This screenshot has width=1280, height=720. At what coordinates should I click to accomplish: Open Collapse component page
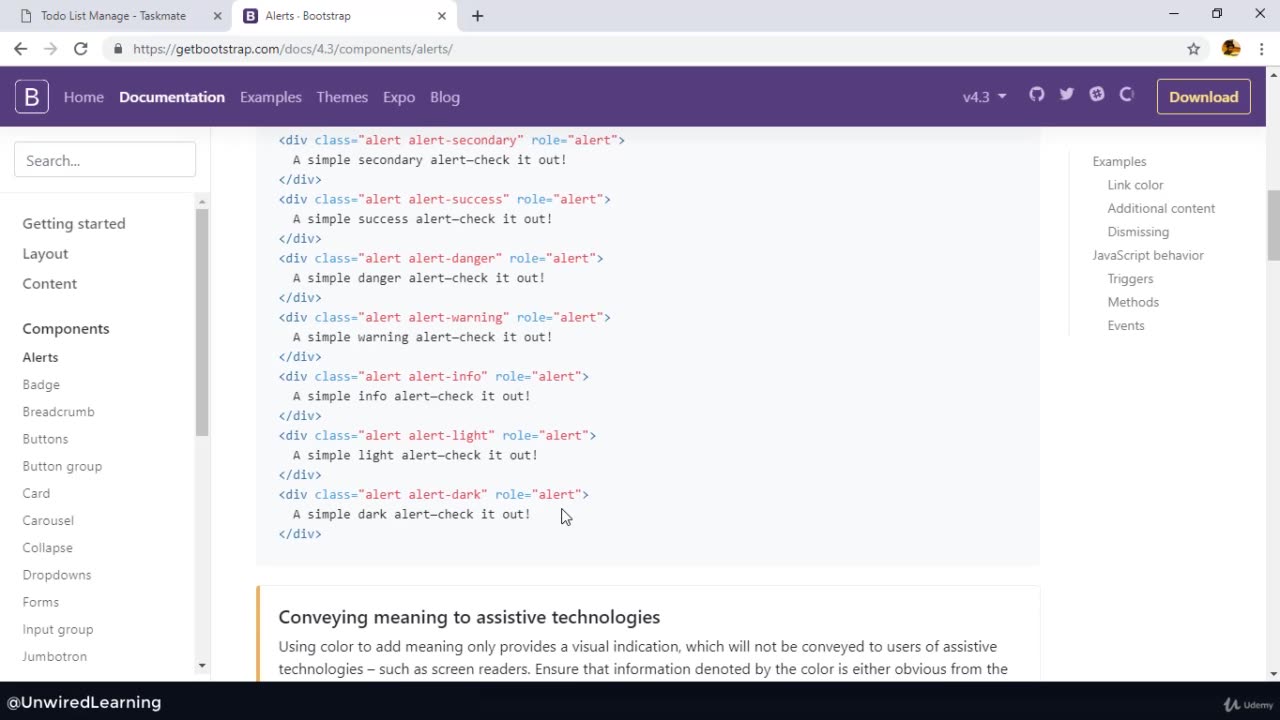tap(47, 547)
